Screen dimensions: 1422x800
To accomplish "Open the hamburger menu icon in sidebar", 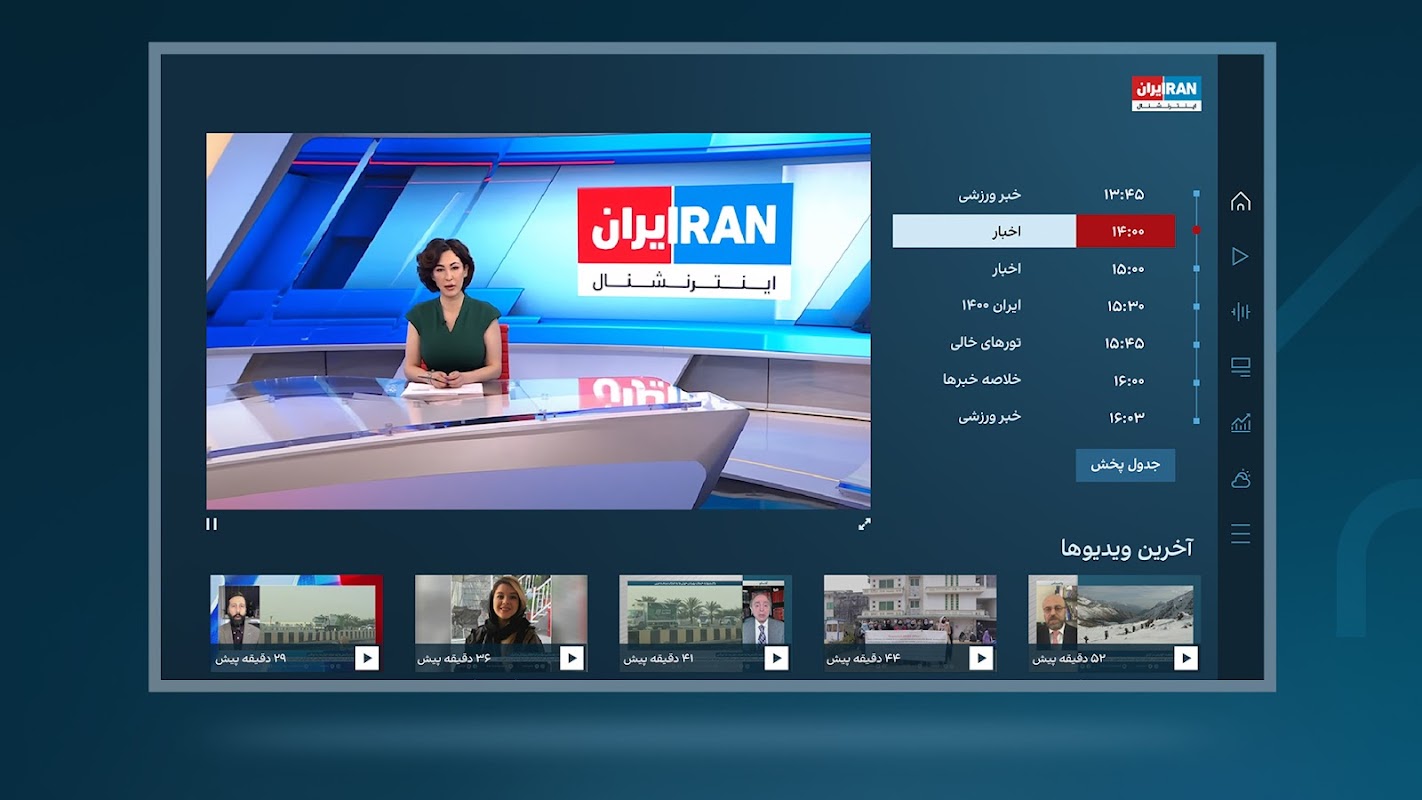I will [x=1240, y=534].
